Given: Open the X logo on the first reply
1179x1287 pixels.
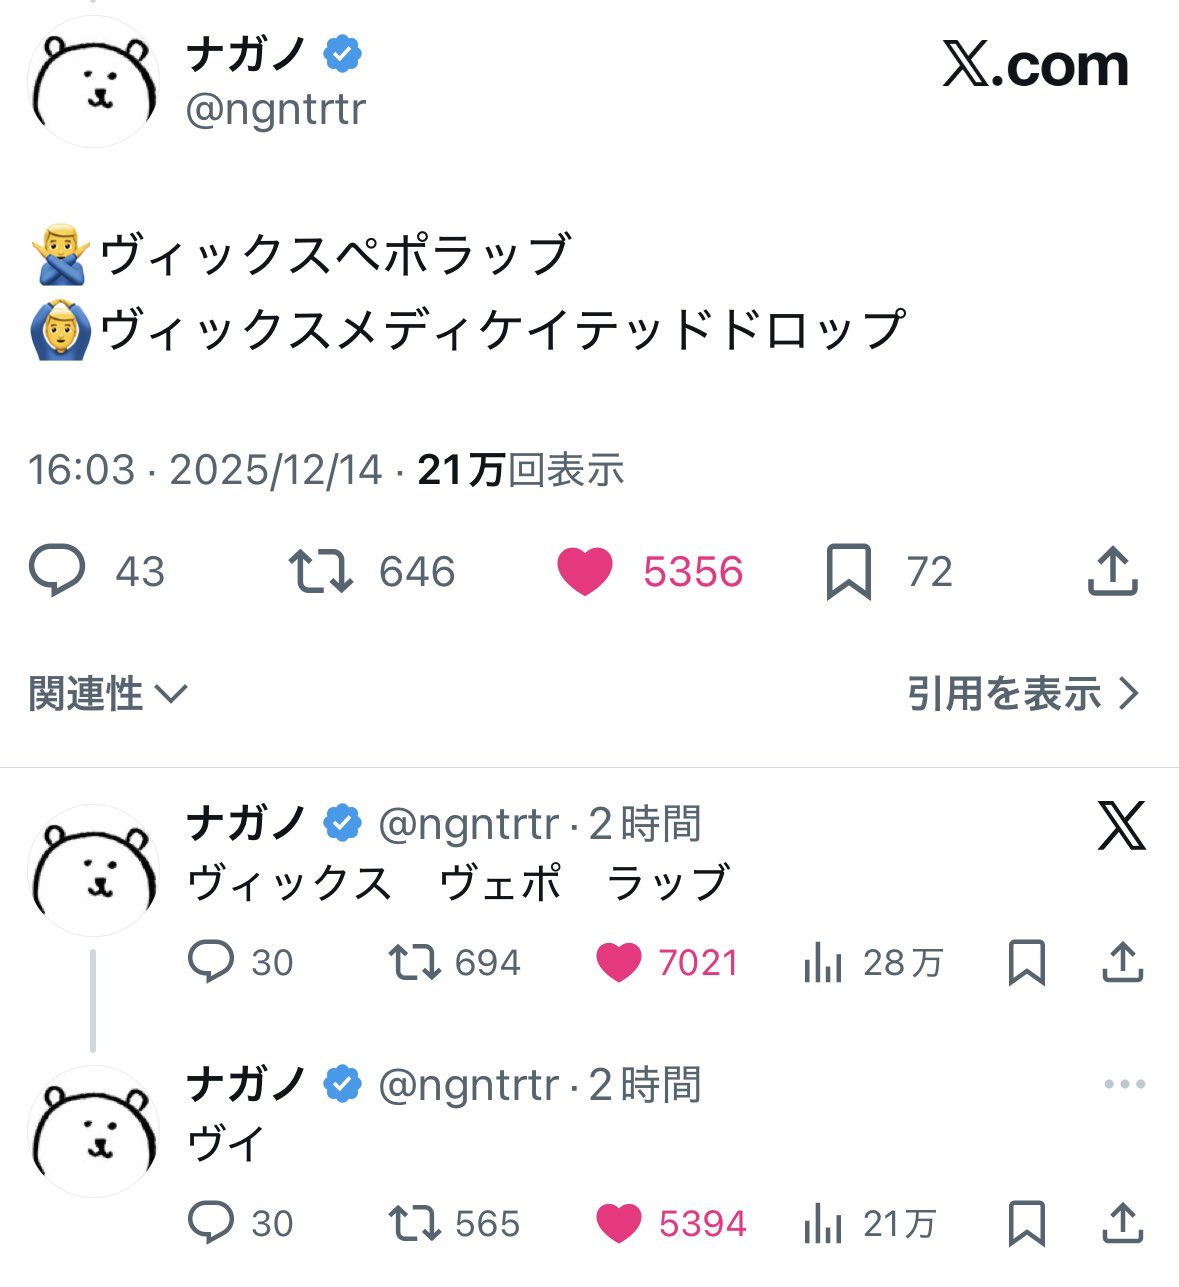Looking at the screenshot, I should click(x=1121, y=826).
